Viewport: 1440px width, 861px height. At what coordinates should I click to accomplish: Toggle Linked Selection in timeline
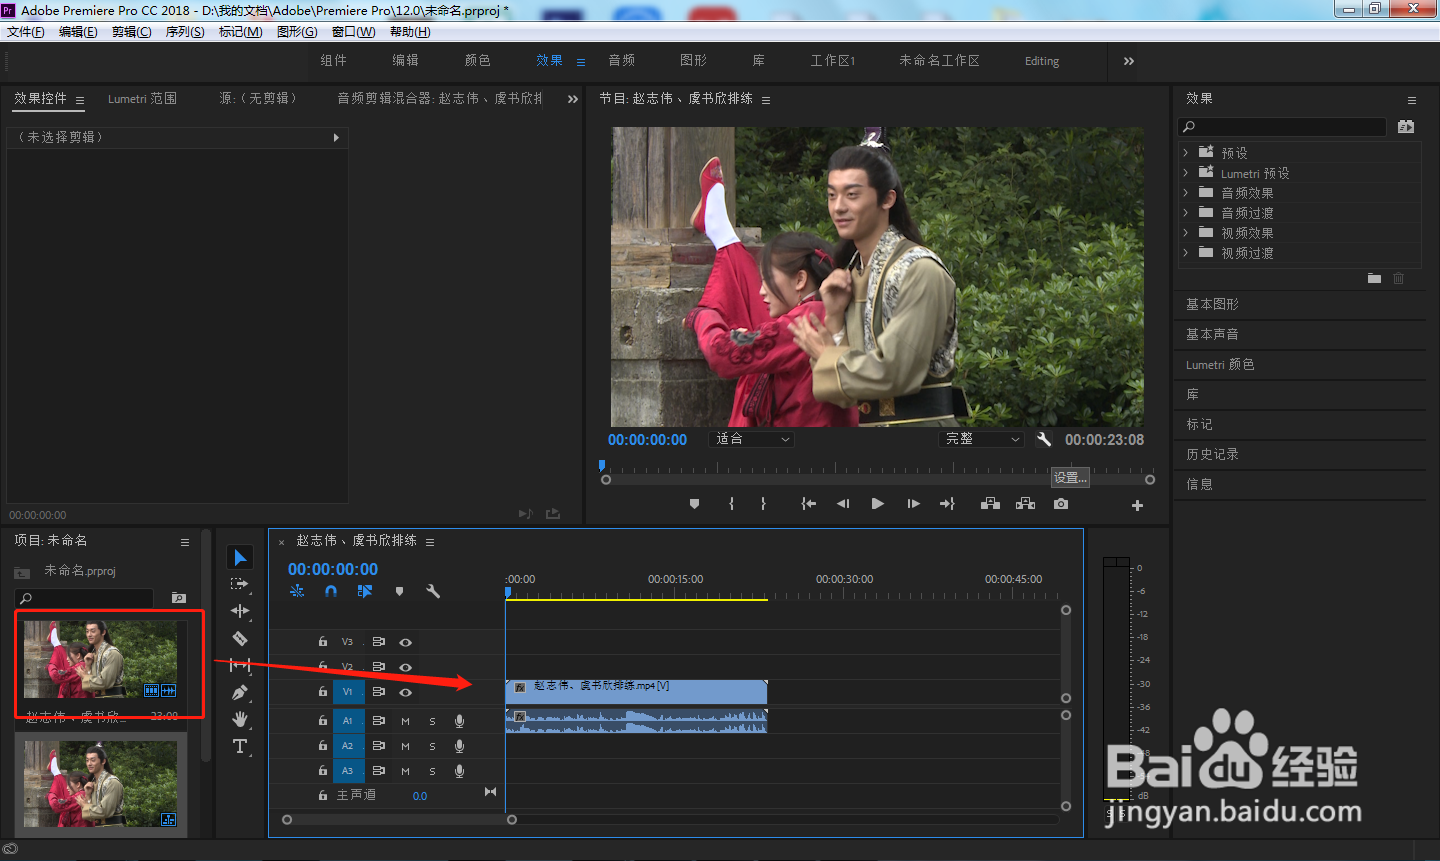pos(364,591)
